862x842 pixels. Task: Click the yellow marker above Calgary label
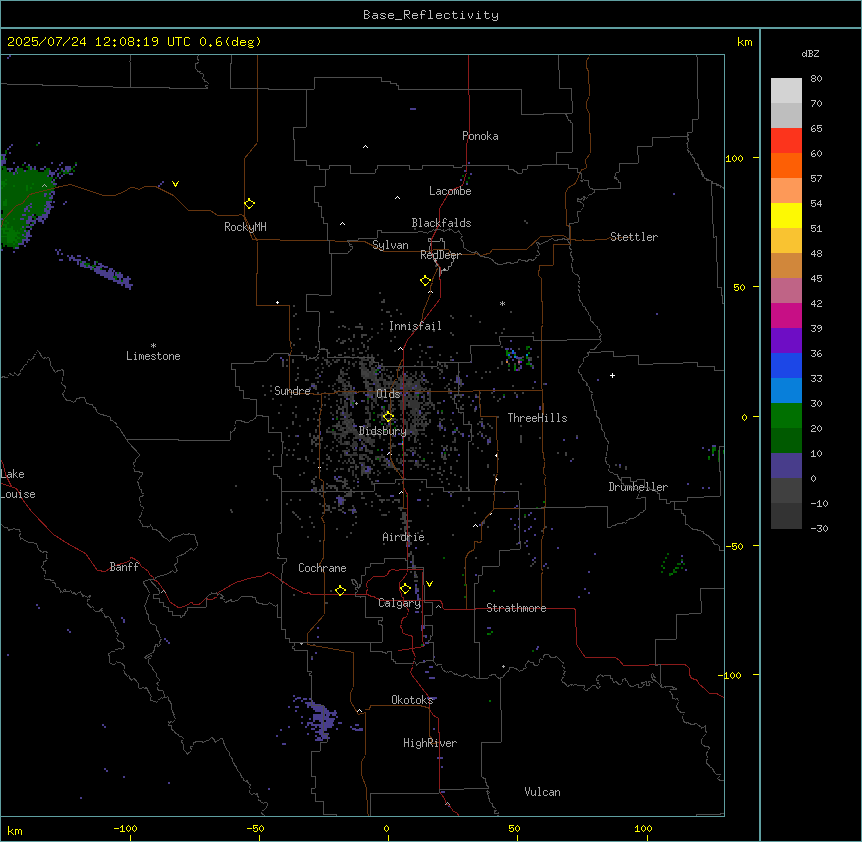pos(405,589)
